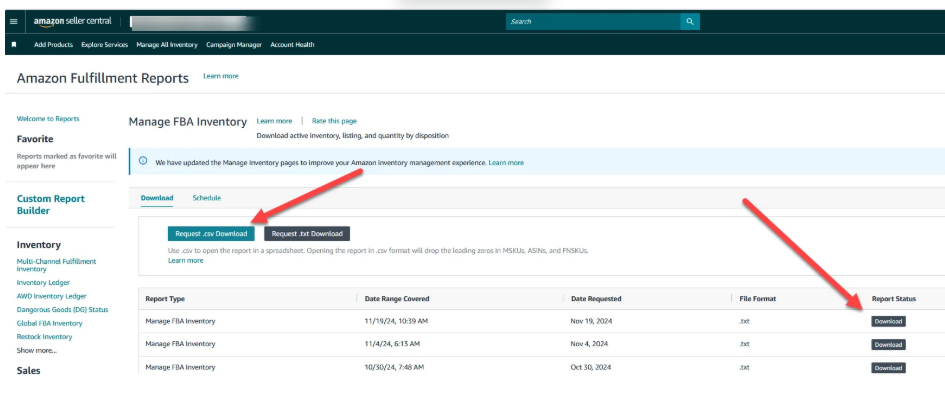Open Dangerous Goods (DG) Status report

(63, 310)
